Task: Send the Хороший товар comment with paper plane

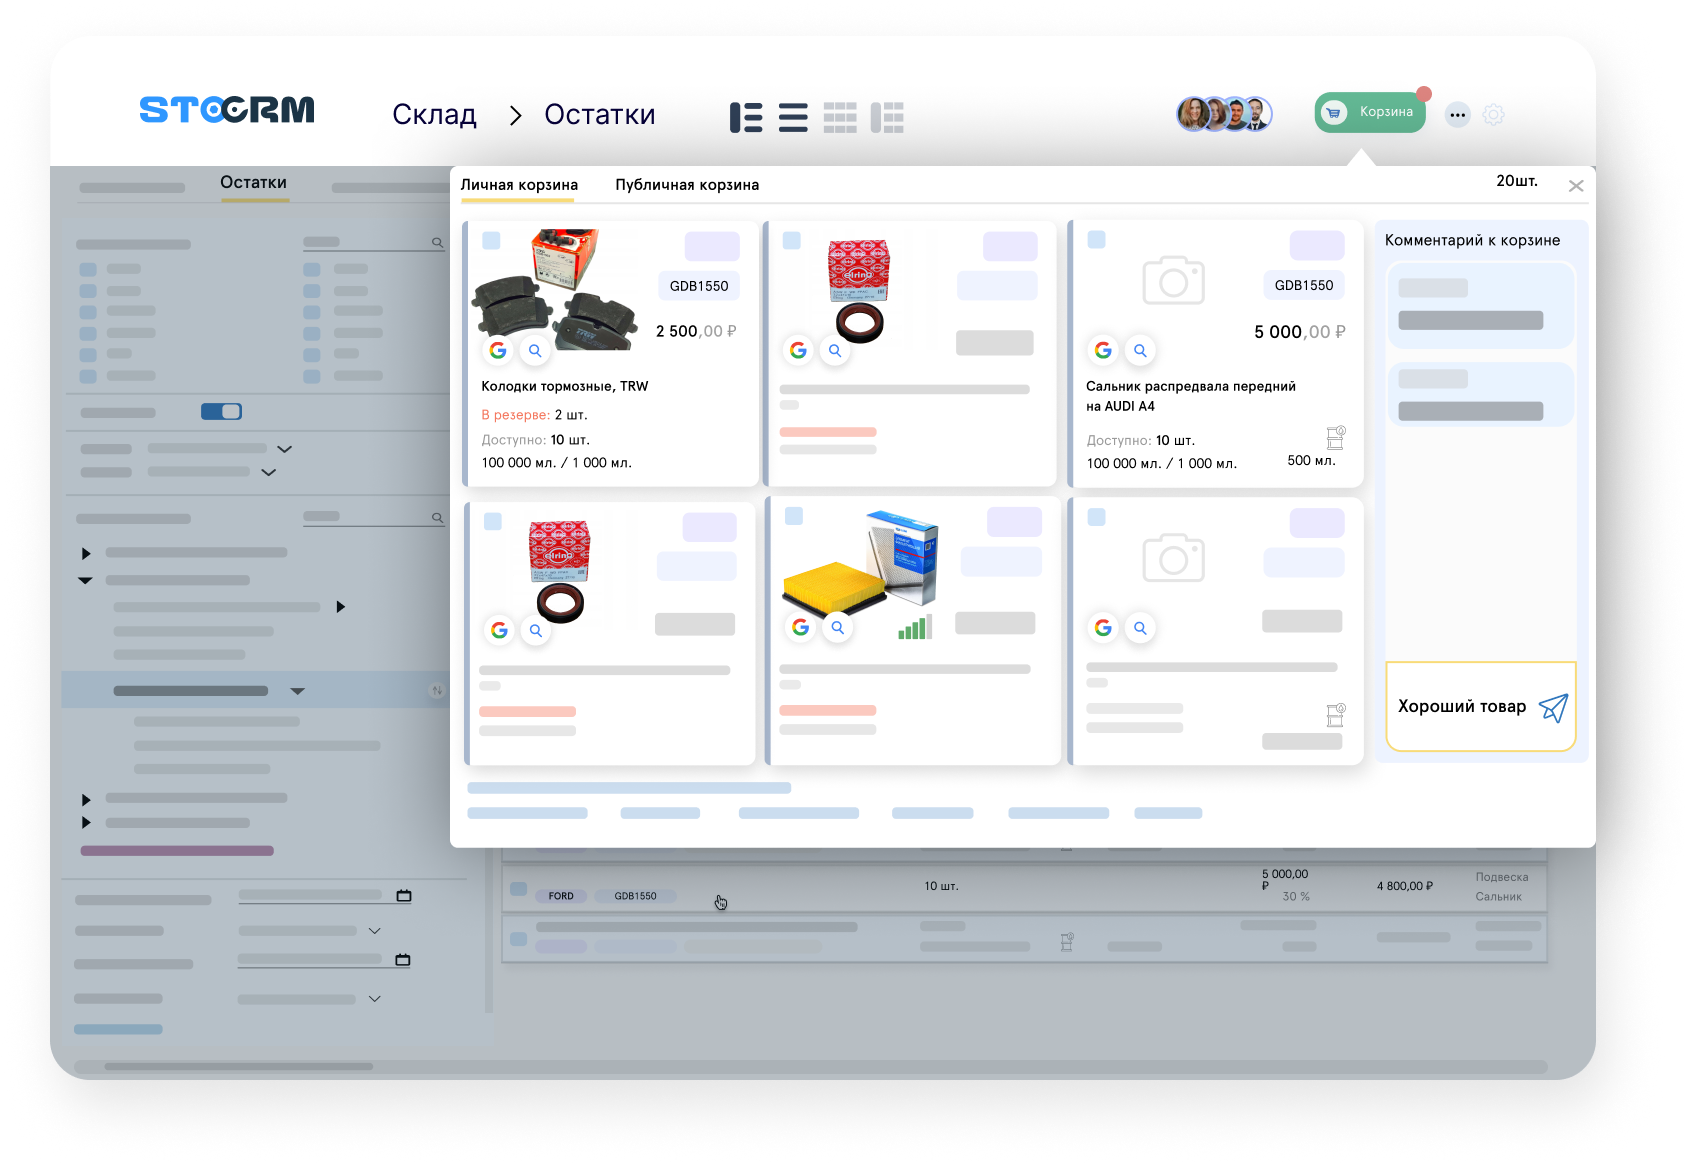Action: (1553, 707)
